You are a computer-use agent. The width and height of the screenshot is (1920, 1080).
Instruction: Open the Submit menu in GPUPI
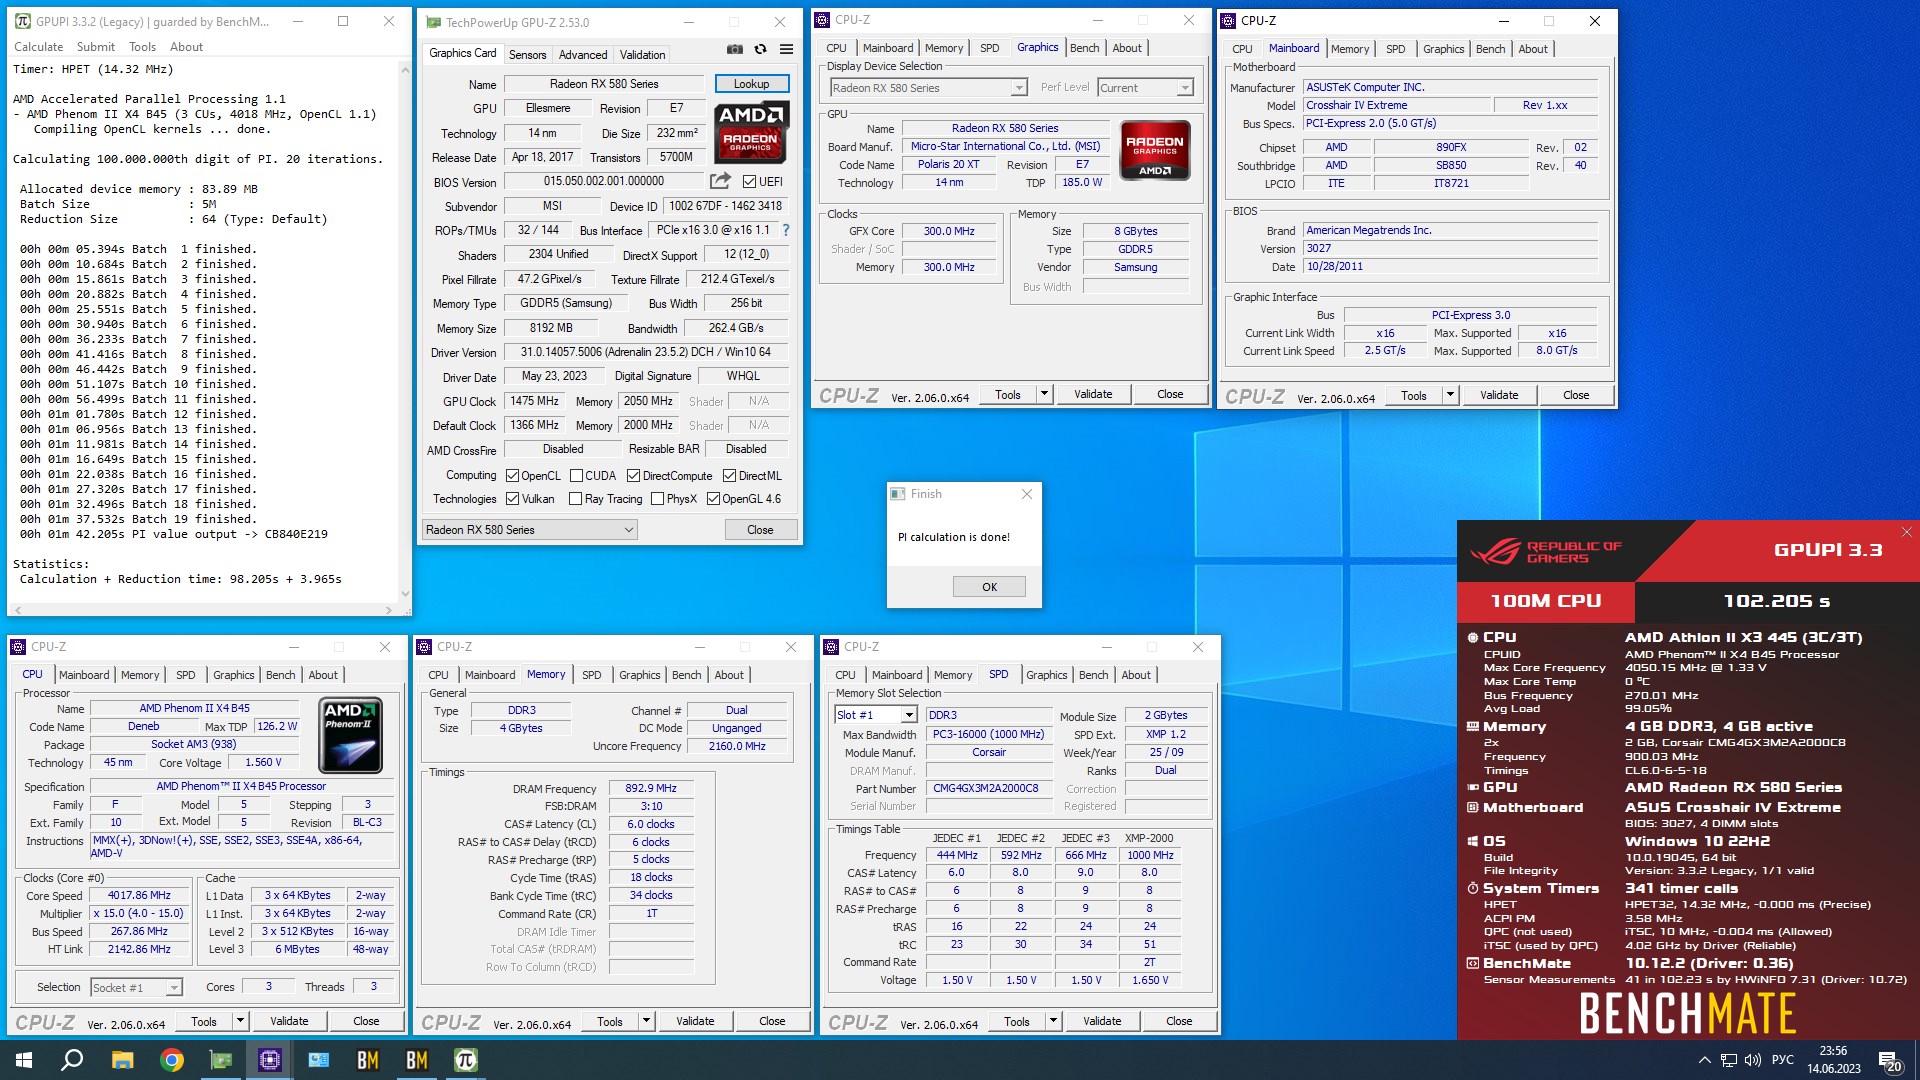[96, 47]
